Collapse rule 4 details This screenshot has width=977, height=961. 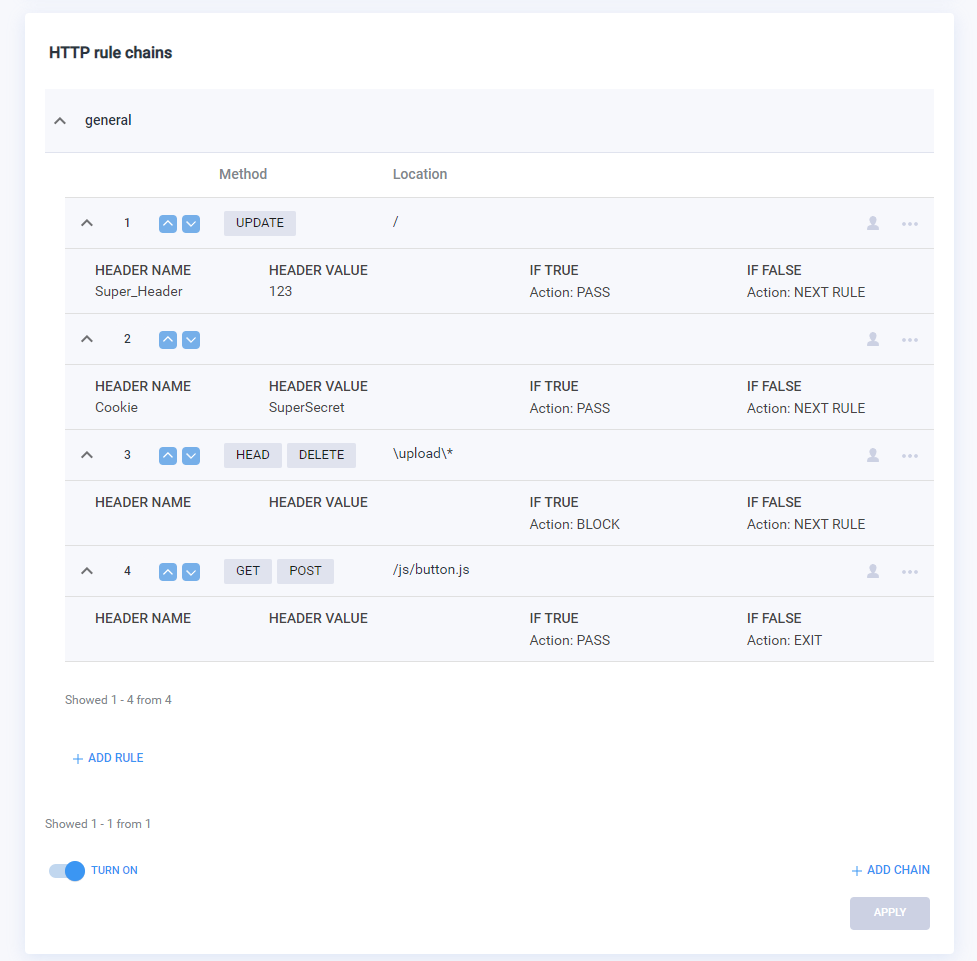[87, 571]
